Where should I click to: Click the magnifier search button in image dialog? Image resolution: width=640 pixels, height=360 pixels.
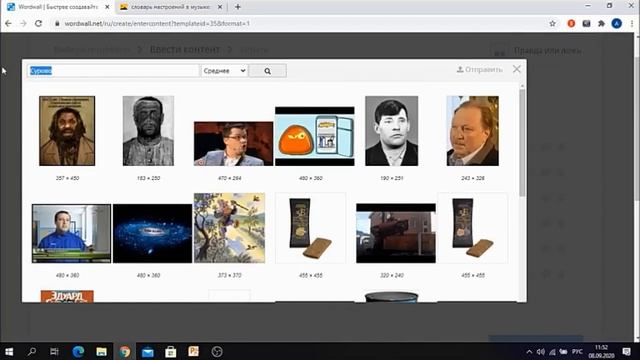pos(267,71)
